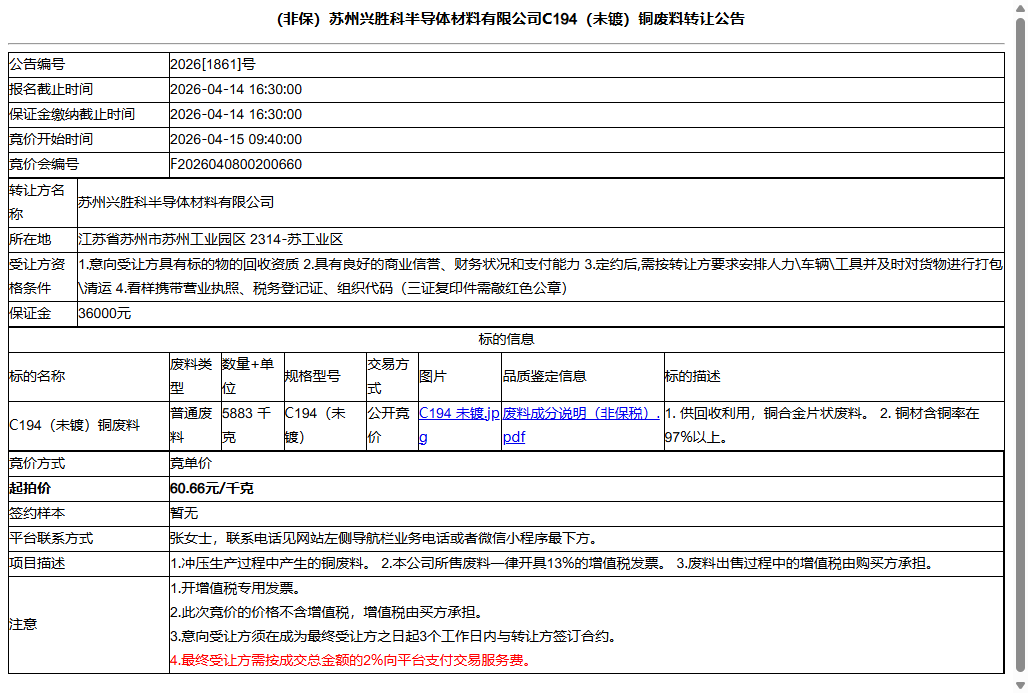Click the 竞价开始时间 label cell
Viewport: 1028px width, 693px height.
point(89,139)
